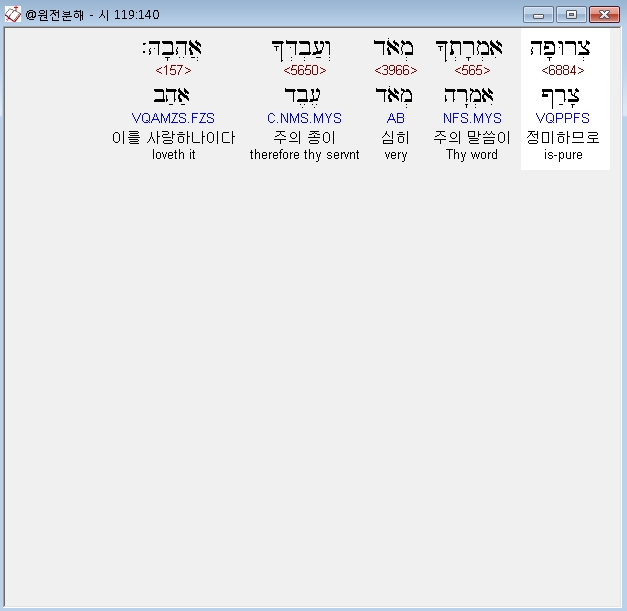The height and width of the screenshot is (611, 627).
Task: Click the app icon in title bar
Action: point(12,14)
